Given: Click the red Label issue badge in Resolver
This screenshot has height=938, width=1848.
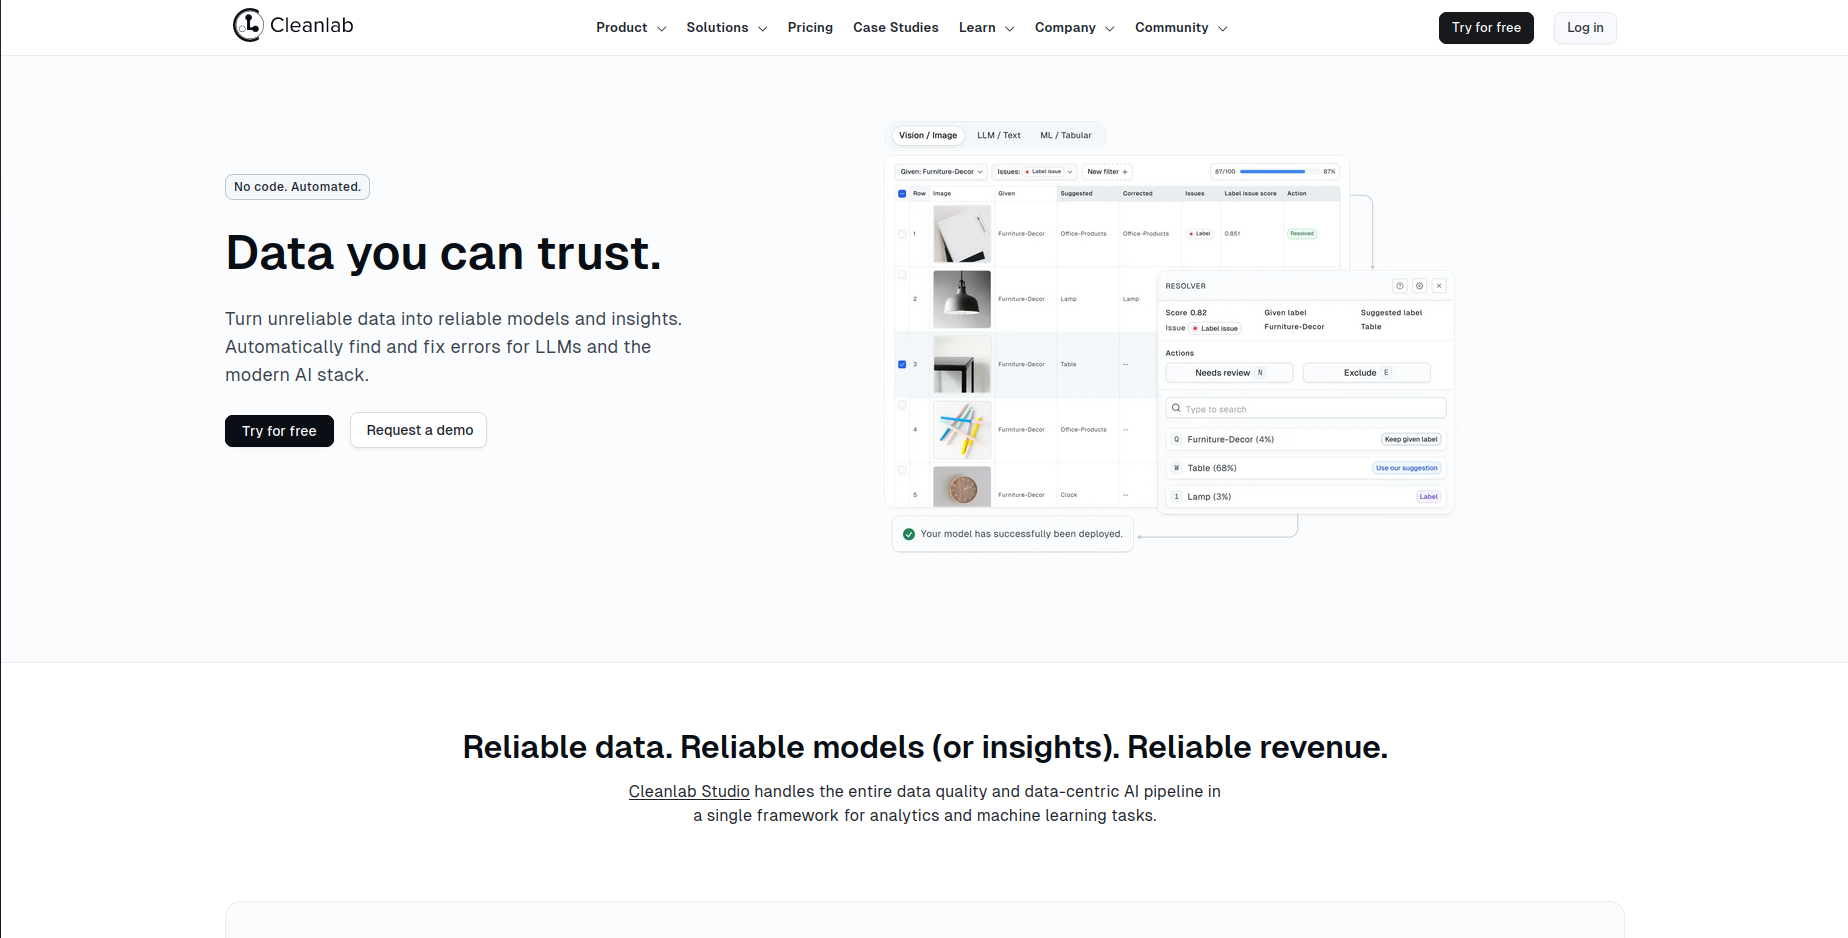Looking at the screenshot, I should pyautogui.click(x=1215, y=328).
